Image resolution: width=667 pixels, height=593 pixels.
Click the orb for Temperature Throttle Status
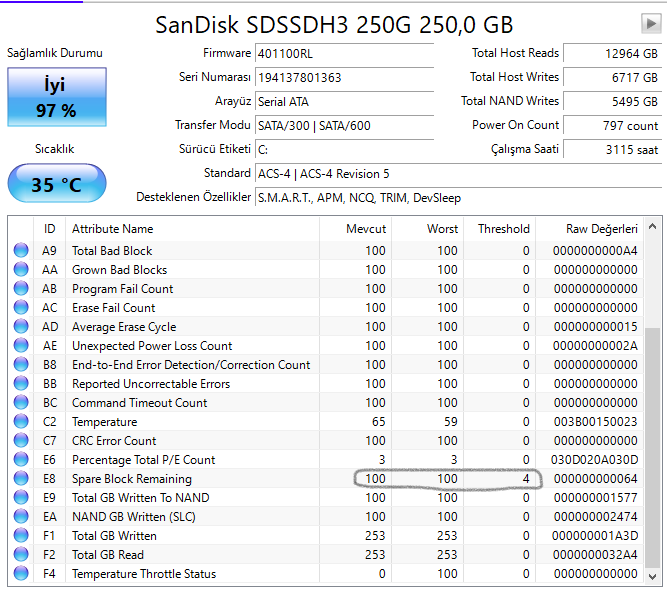coord(21,574)
